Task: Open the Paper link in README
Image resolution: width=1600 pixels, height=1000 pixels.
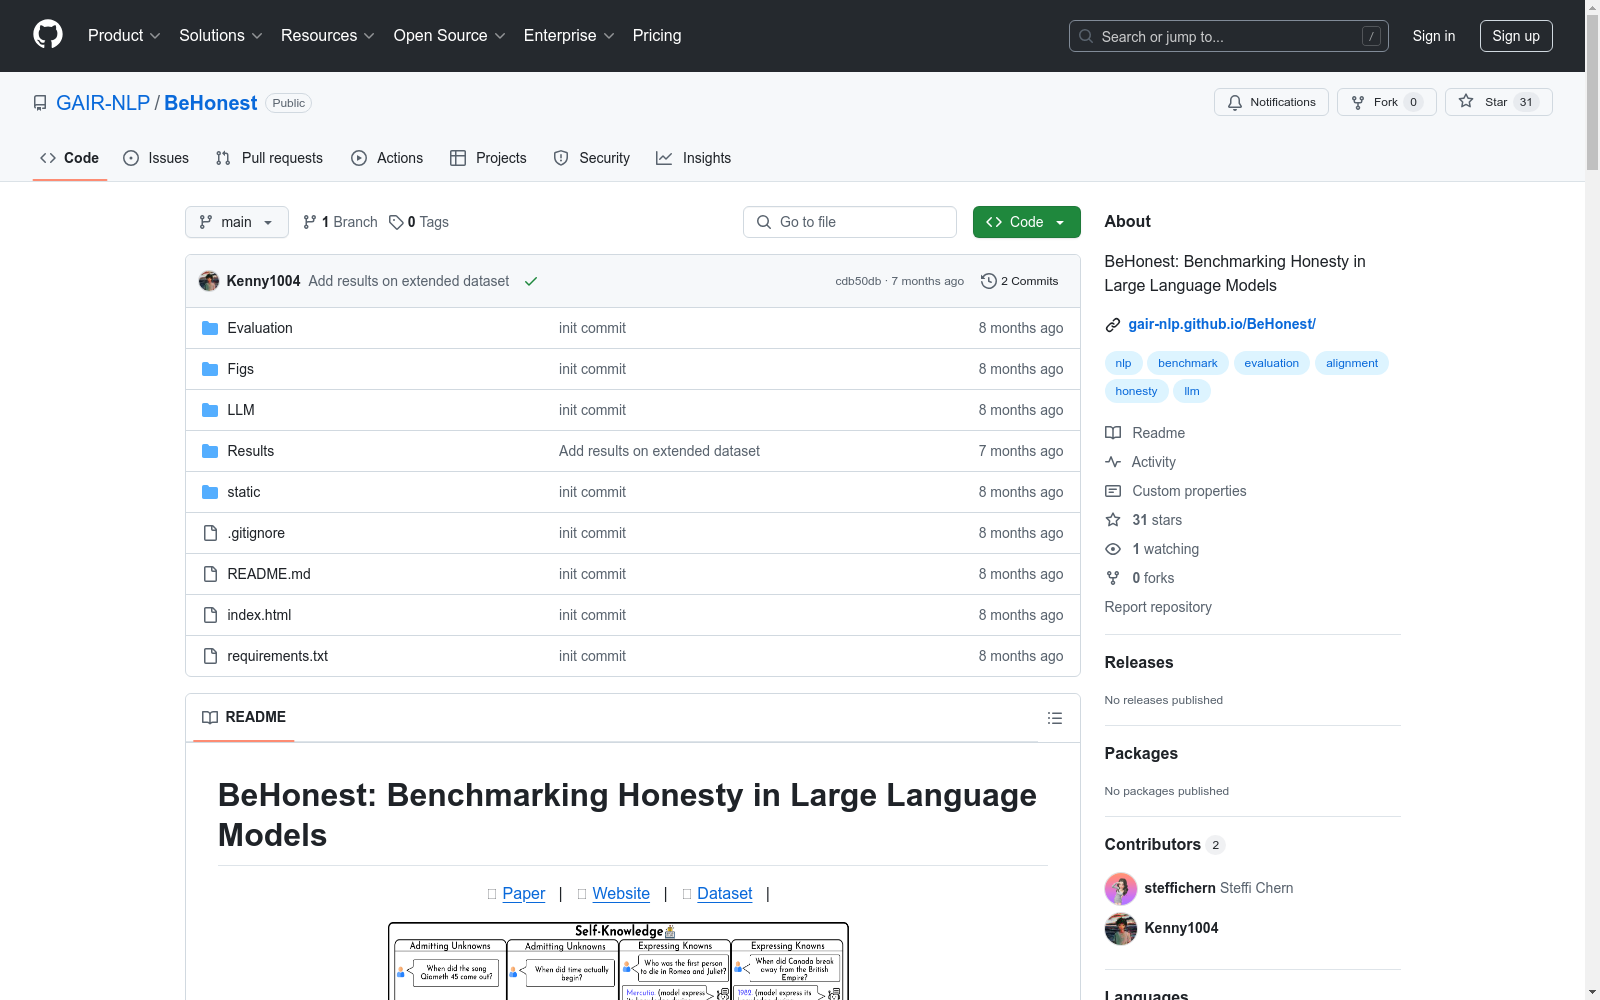Action: pyautogui.click(x=524, y=894)
